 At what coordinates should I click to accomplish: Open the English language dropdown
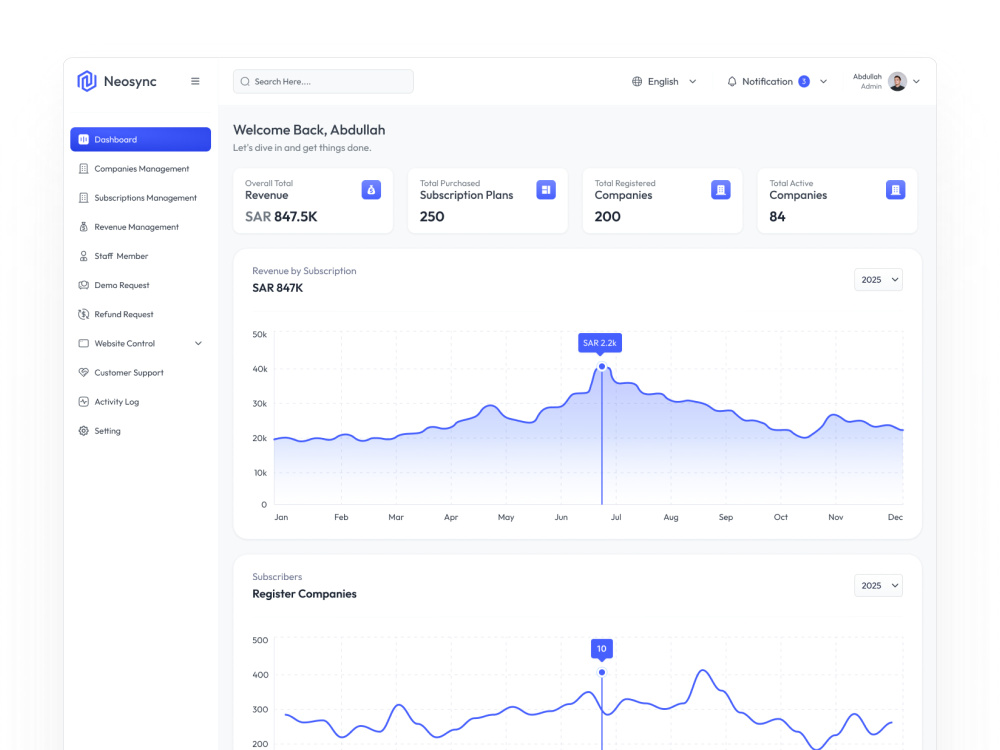664,82
